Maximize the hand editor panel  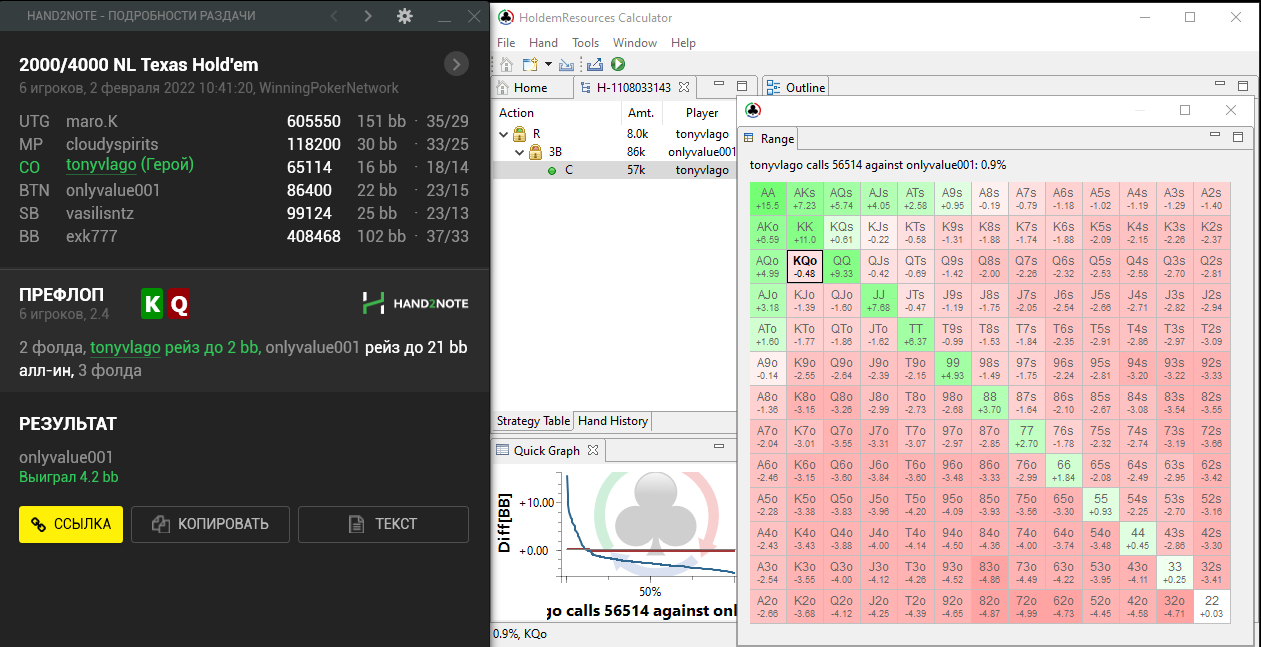coord(741,86)
